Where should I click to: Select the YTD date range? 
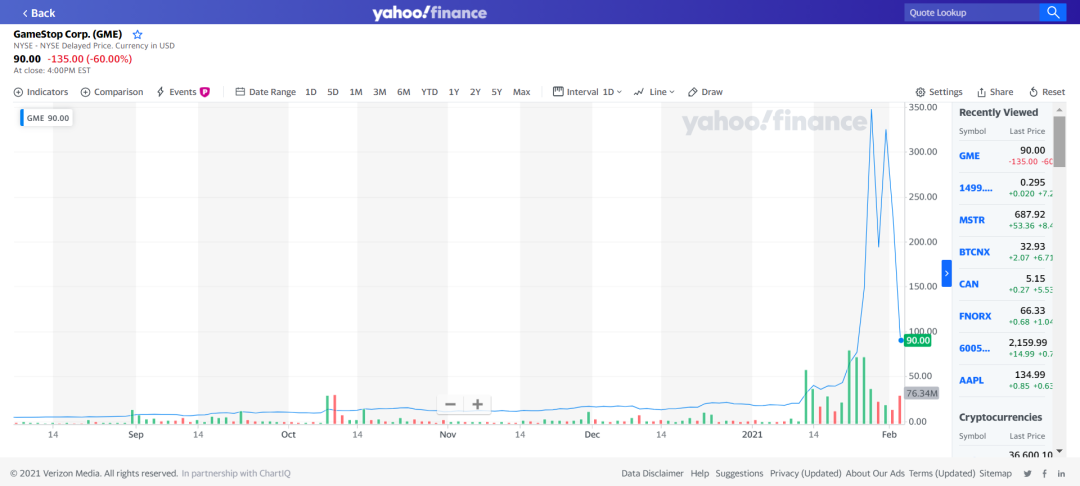[x=429, y=92]
